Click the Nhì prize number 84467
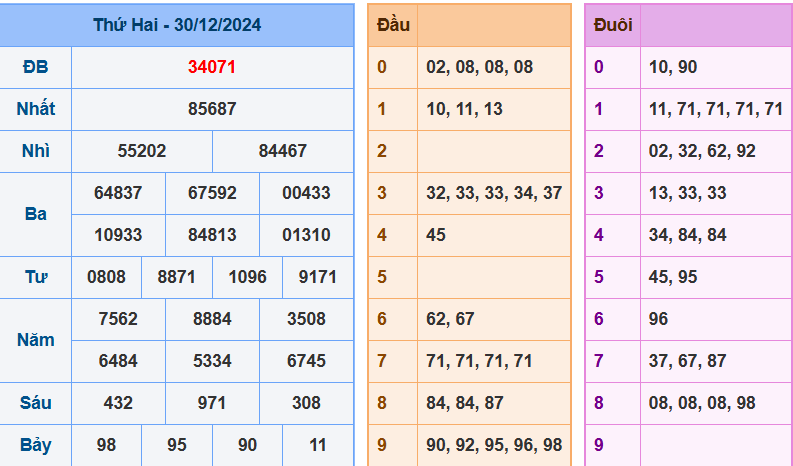 (283, 151)
